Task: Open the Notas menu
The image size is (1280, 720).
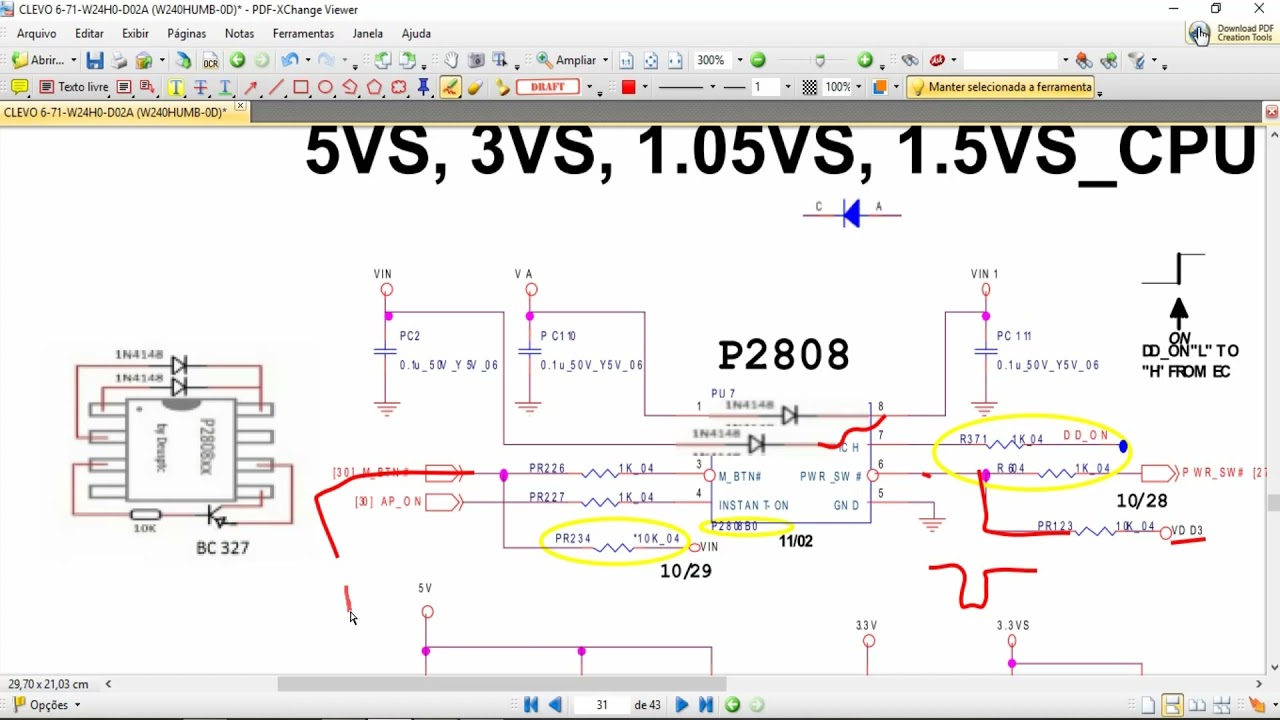Action: point(239,33)
